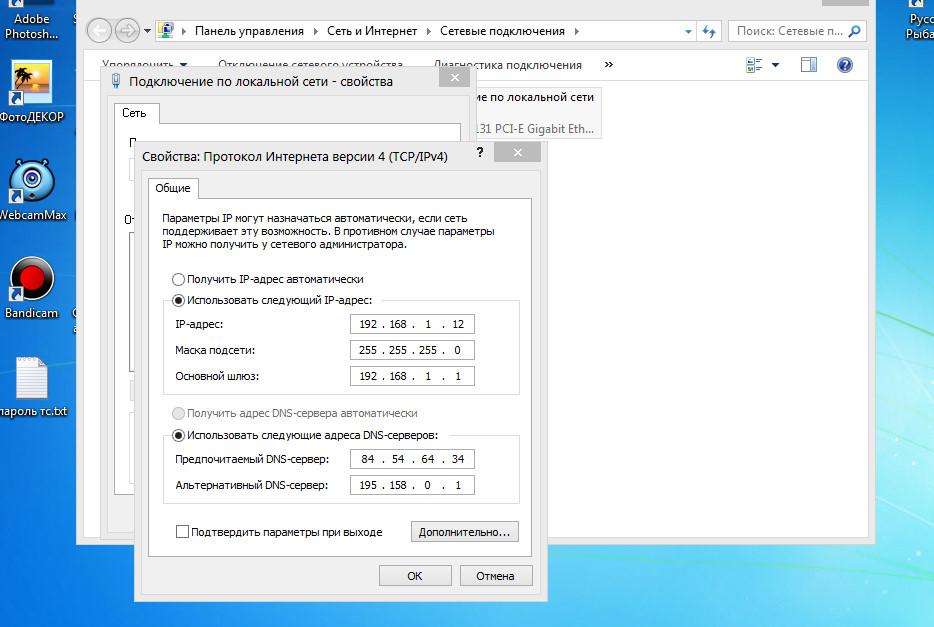
Task: Open the пароль тс.txt file icon
Action: 31,380
